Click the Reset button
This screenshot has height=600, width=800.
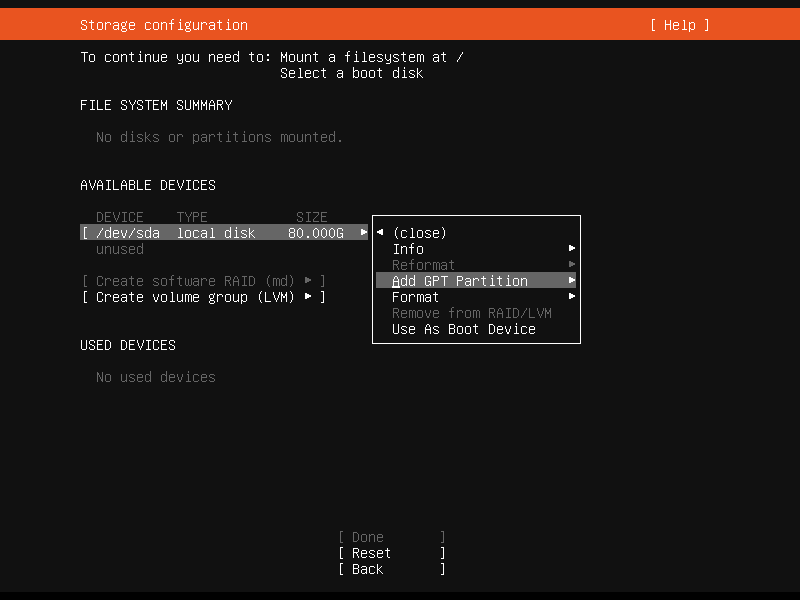coord(392,553)
